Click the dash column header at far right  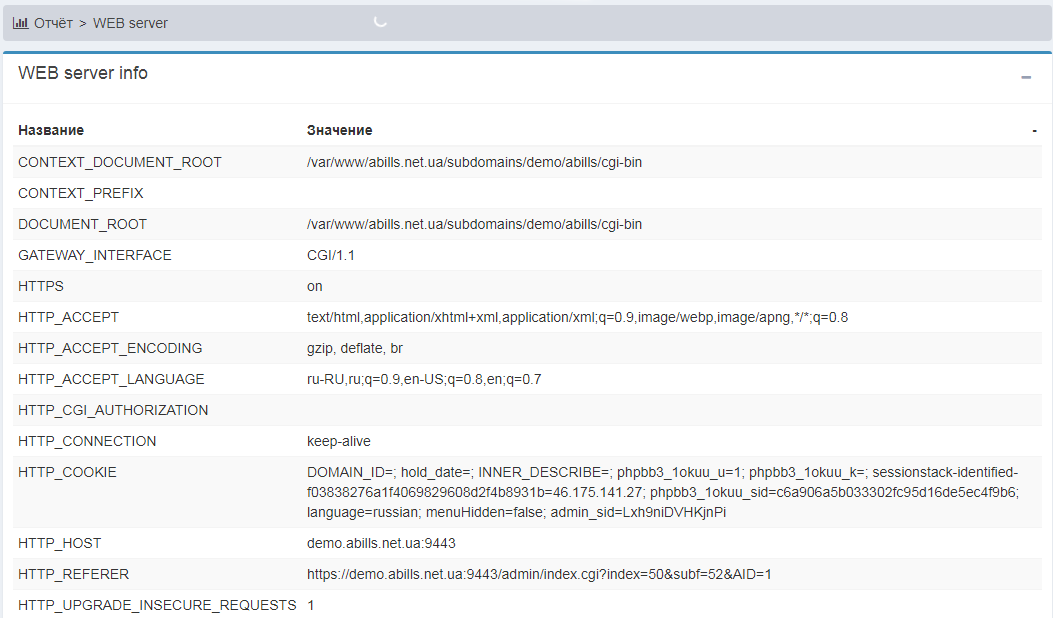(x=1034, y=130)
